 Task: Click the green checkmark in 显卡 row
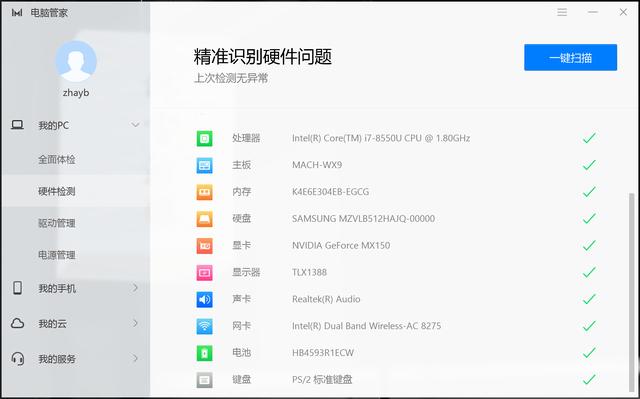click(589, 245)
